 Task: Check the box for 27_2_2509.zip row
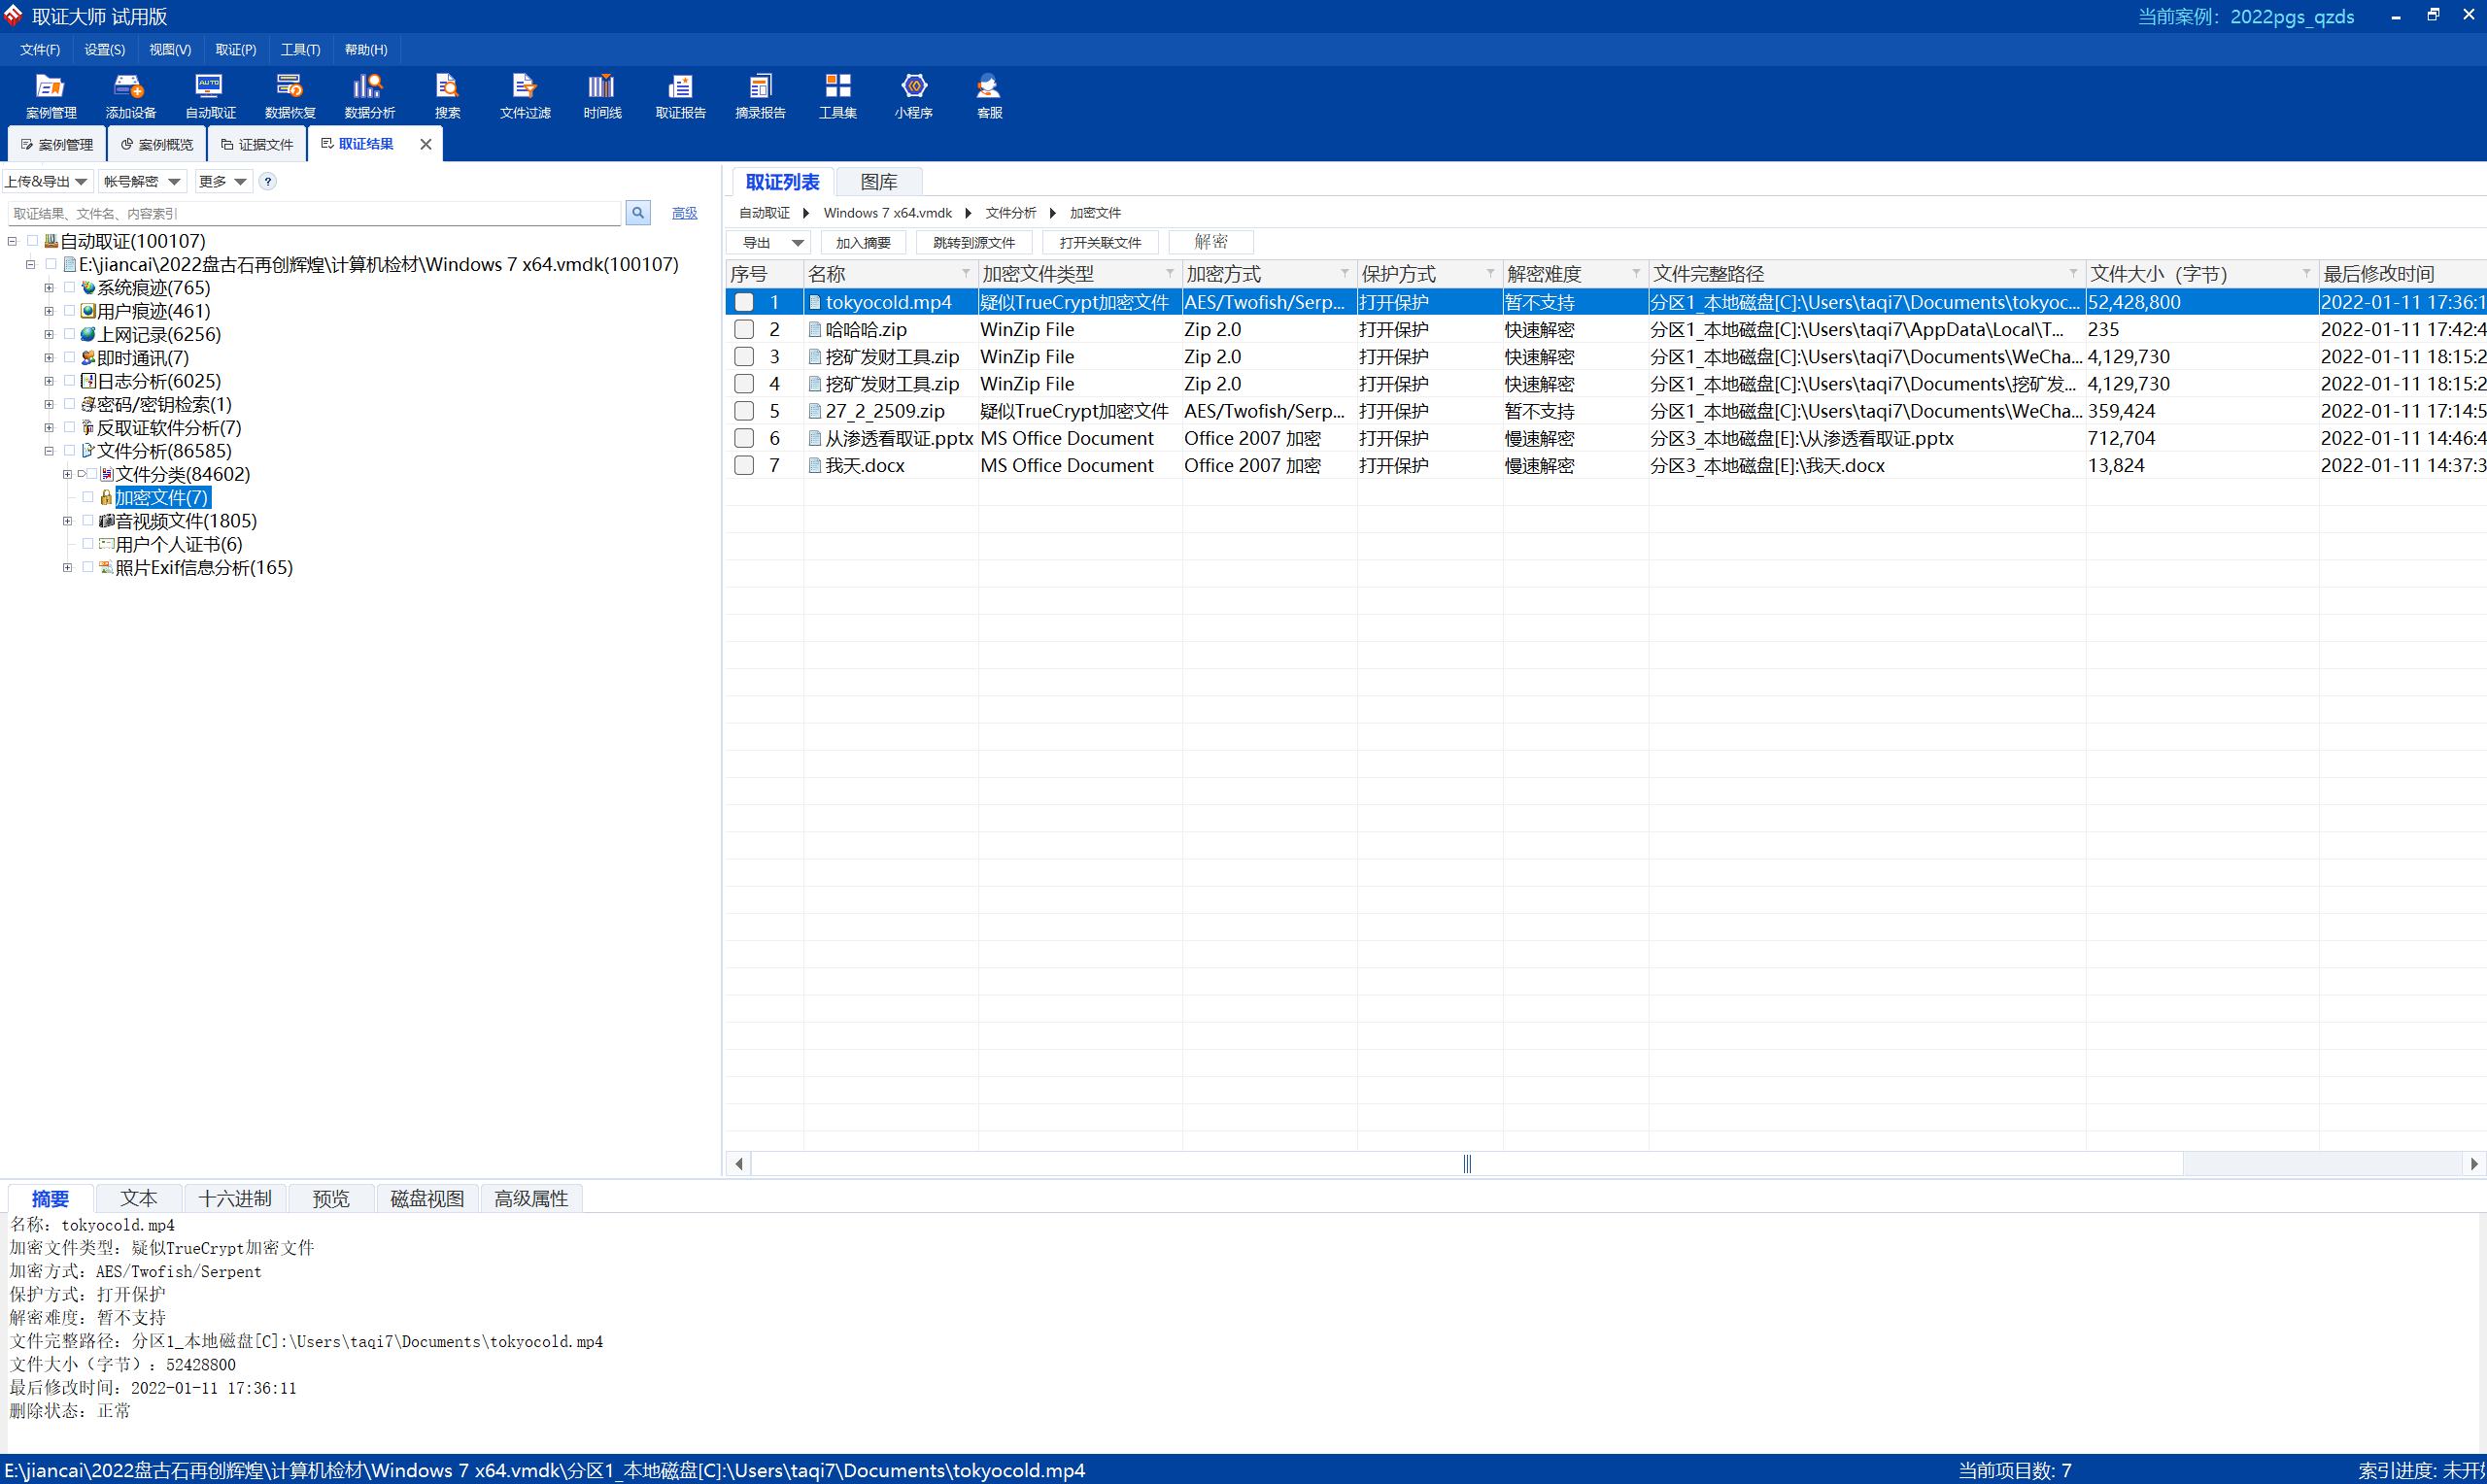tap(744, 411)
